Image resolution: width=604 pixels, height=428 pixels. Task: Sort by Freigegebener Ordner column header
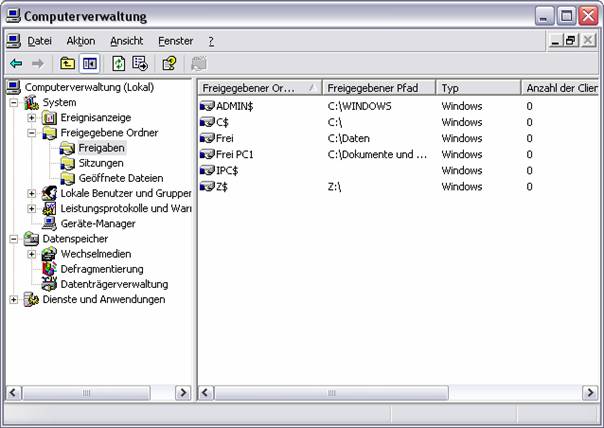260,88
